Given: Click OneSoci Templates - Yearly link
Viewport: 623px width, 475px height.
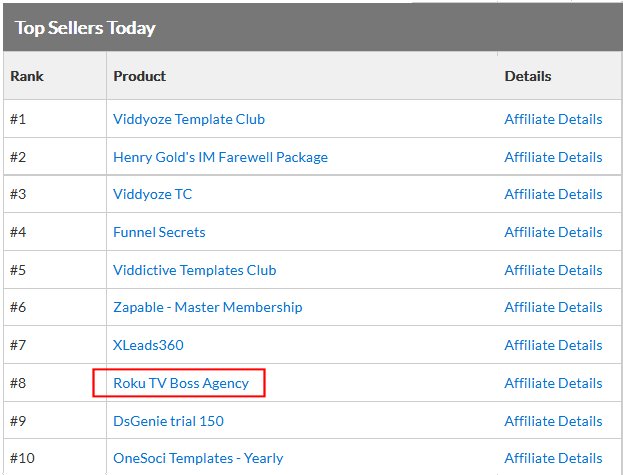Looking at the screenshot, I should click(198, 458).
